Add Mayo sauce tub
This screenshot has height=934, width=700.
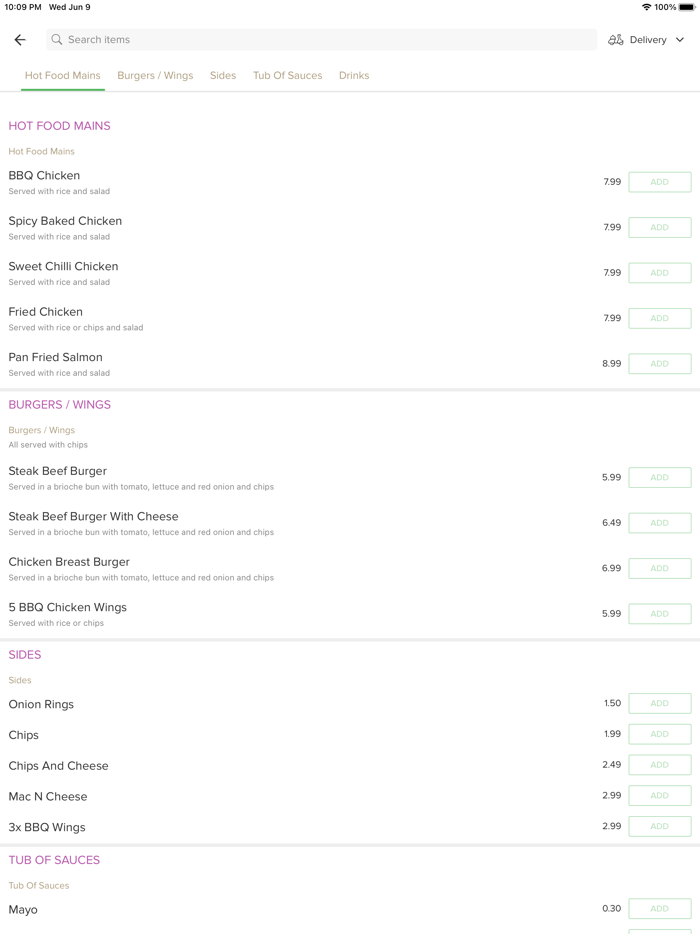(x=659, y=909)
